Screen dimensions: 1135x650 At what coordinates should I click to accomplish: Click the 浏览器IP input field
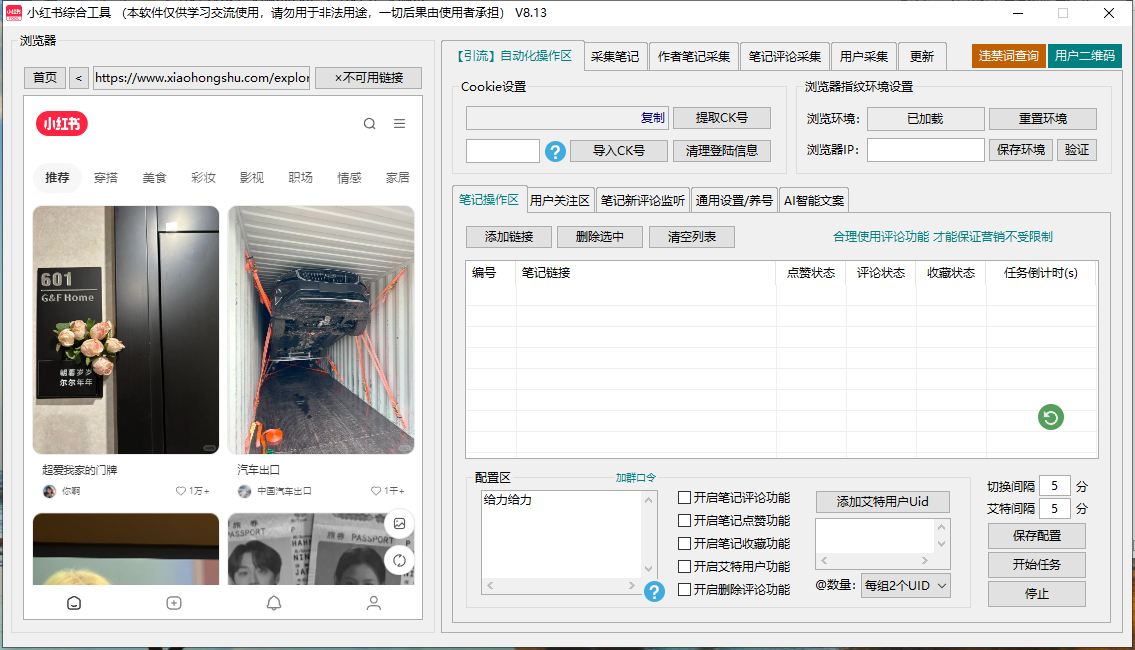[x=925, y=150]
